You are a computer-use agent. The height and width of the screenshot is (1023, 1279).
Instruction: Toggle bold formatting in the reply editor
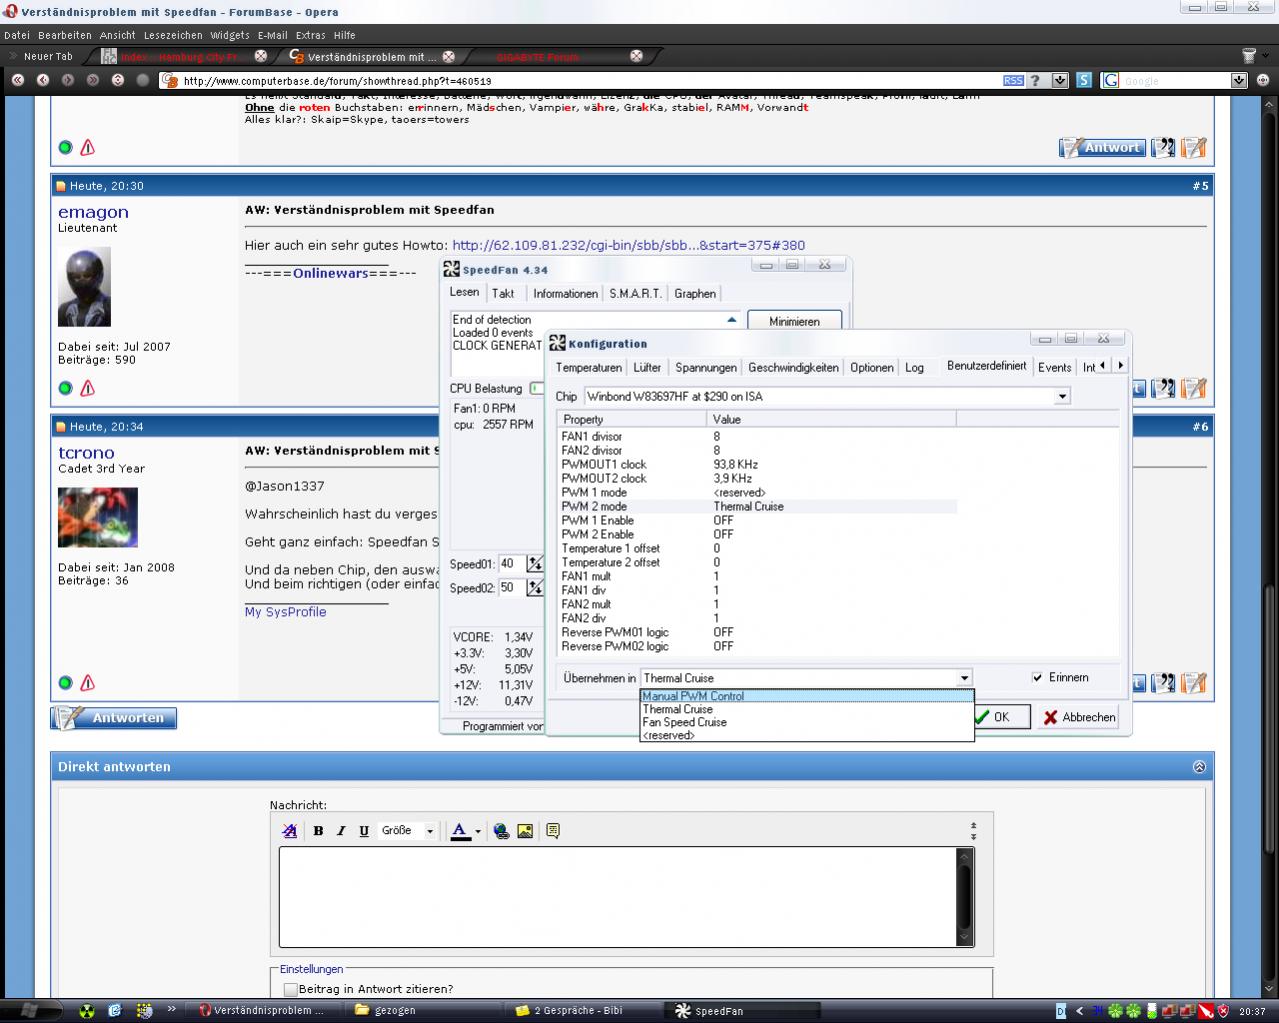tap(318, 831)
